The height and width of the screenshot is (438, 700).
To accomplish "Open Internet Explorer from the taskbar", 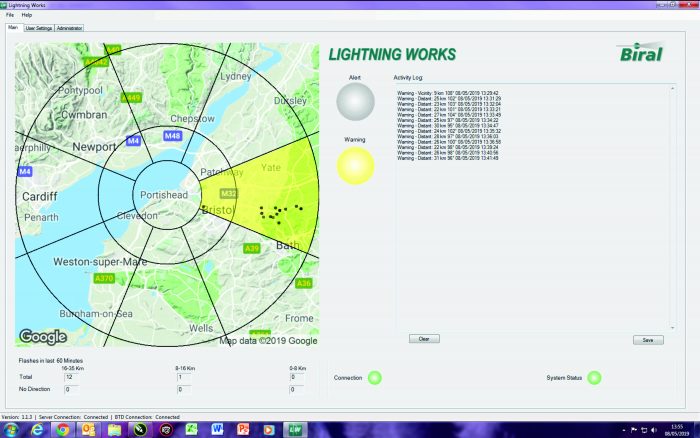I will [x=37, y=429].
